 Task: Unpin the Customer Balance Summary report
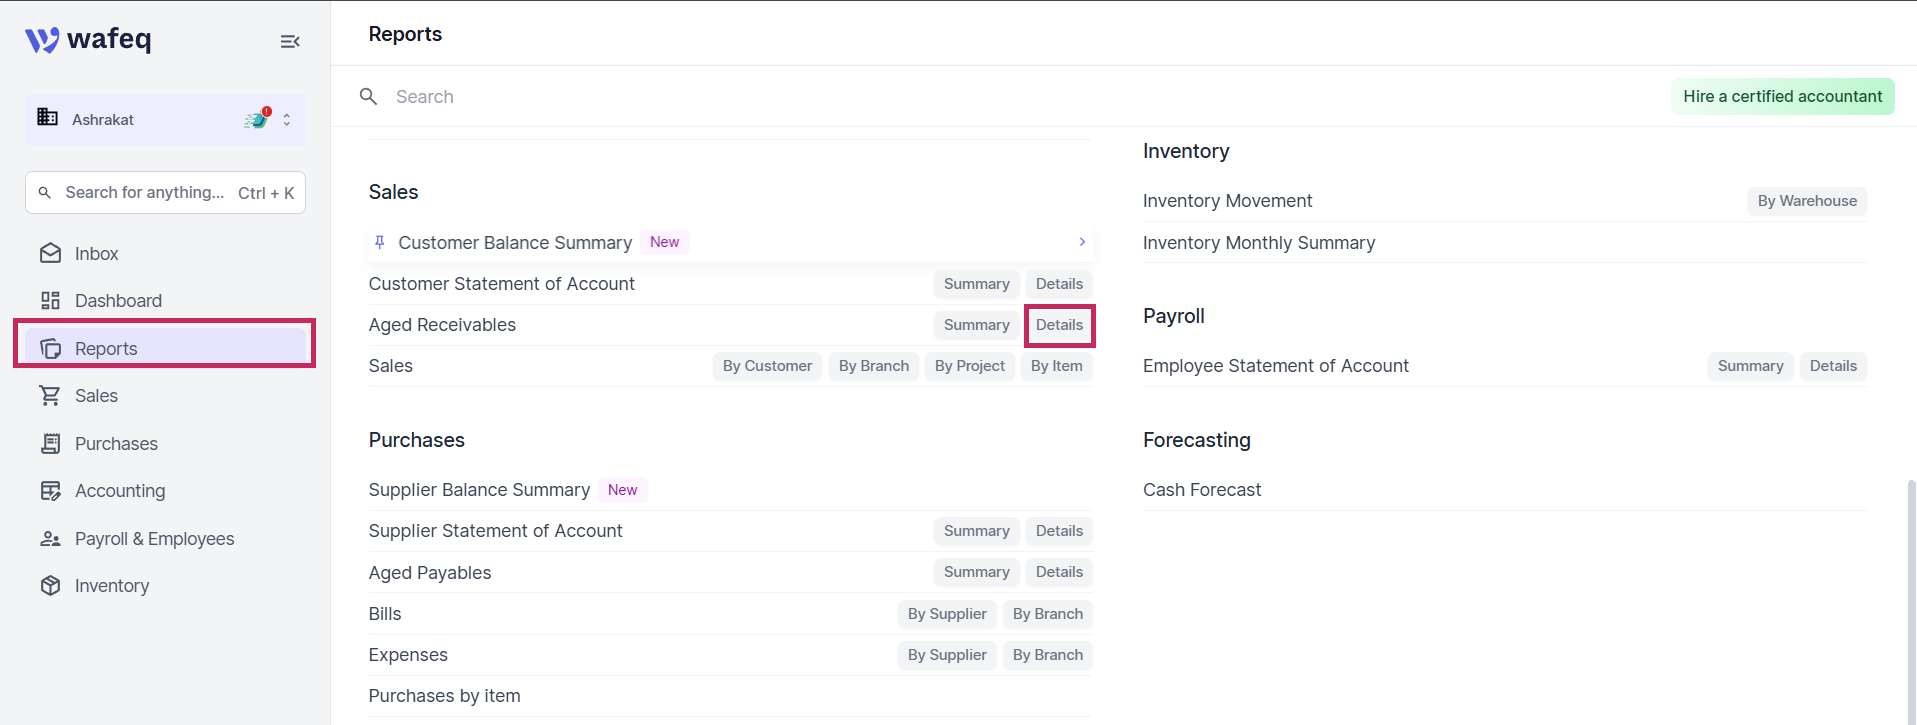[380, 242]
